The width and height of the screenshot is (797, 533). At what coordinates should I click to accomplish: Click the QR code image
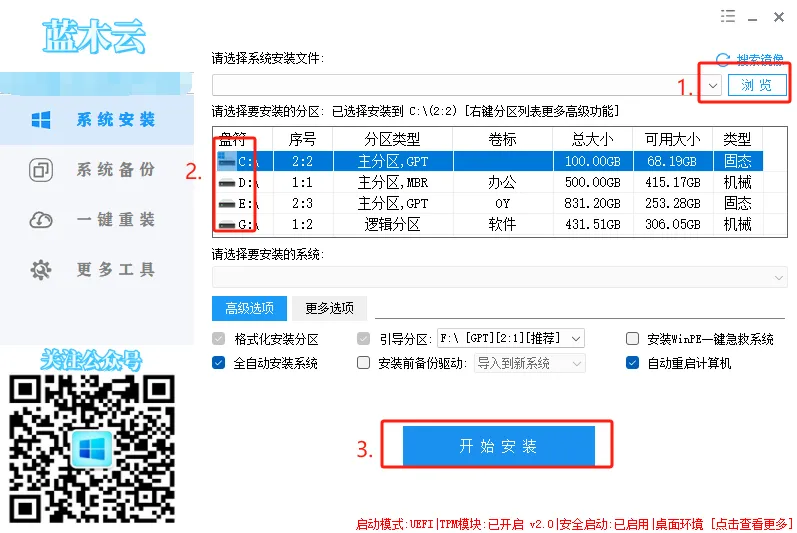click(92, 449)
